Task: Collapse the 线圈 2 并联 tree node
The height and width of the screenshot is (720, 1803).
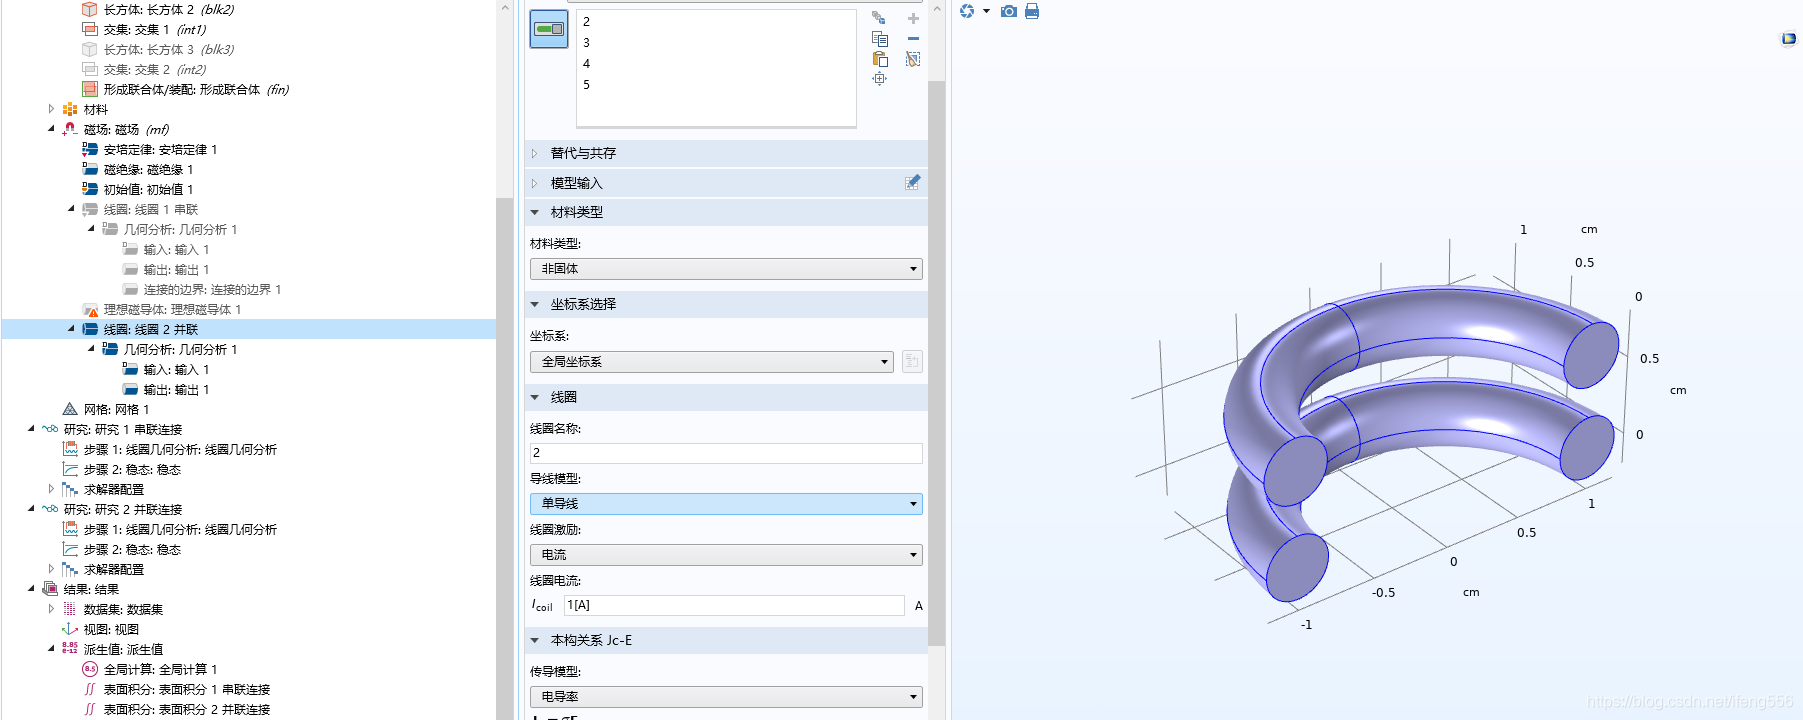Action: pyautogui.click(x=71, y=329)
